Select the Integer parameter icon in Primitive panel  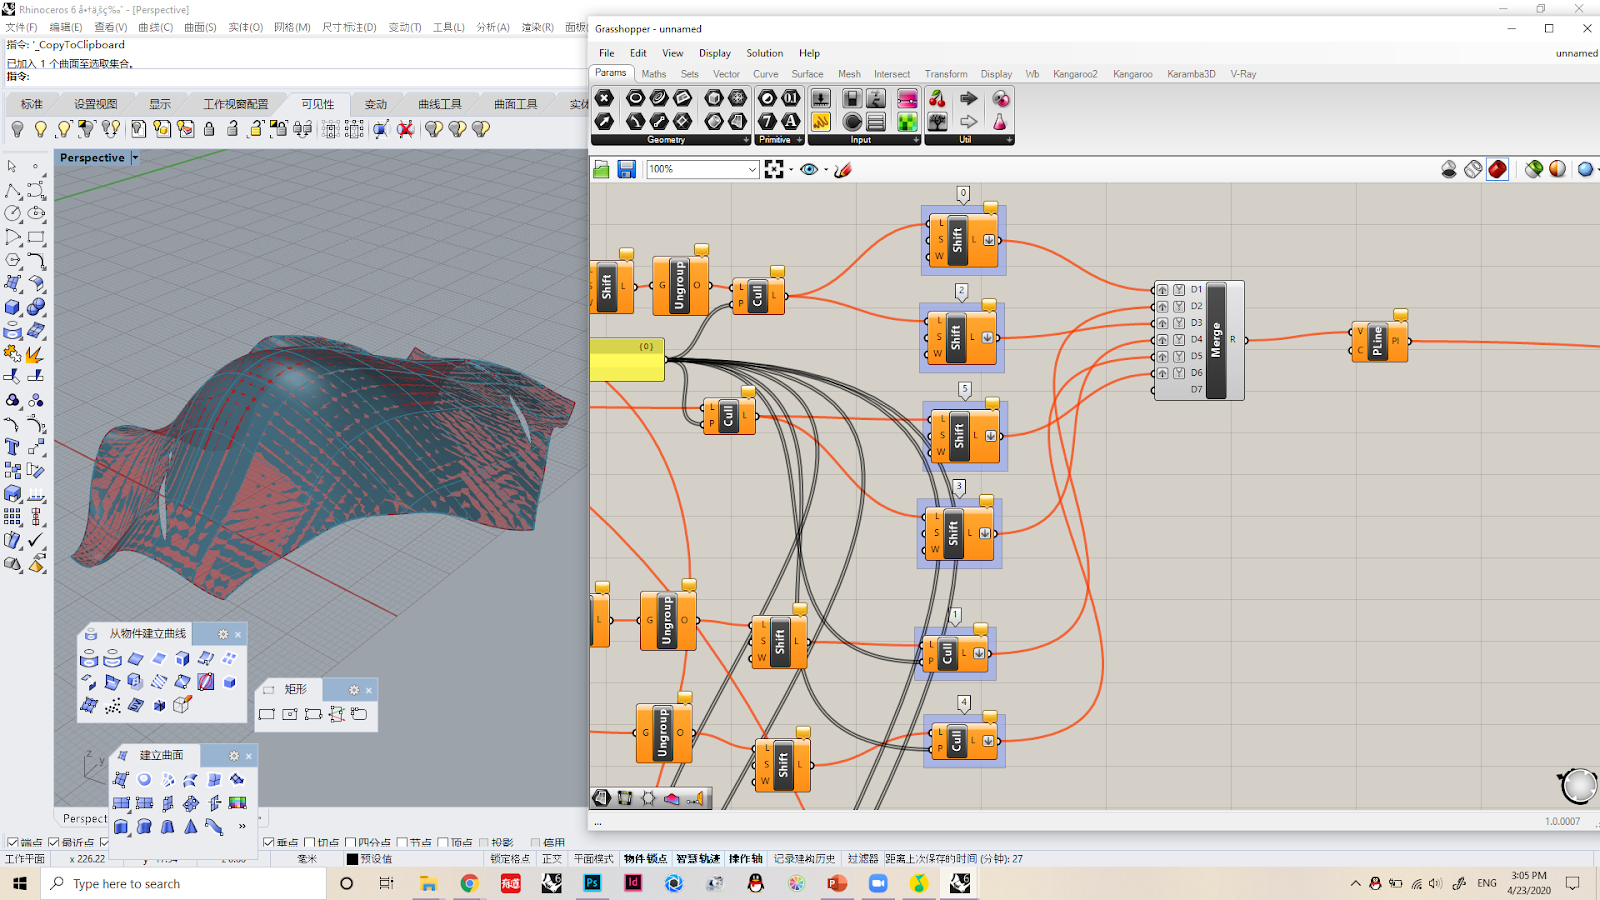(767, 122)
